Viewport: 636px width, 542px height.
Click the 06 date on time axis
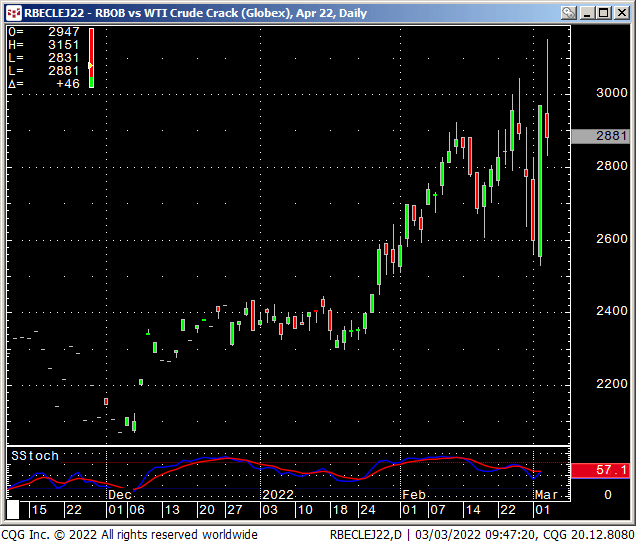[x=137, y=510]
